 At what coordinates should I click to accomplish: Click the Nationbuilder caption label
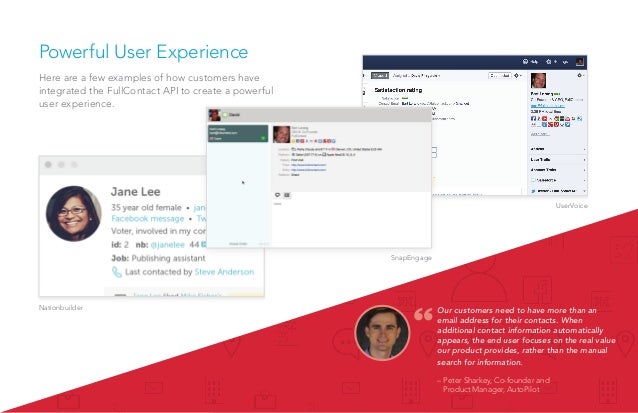point(61,307)
